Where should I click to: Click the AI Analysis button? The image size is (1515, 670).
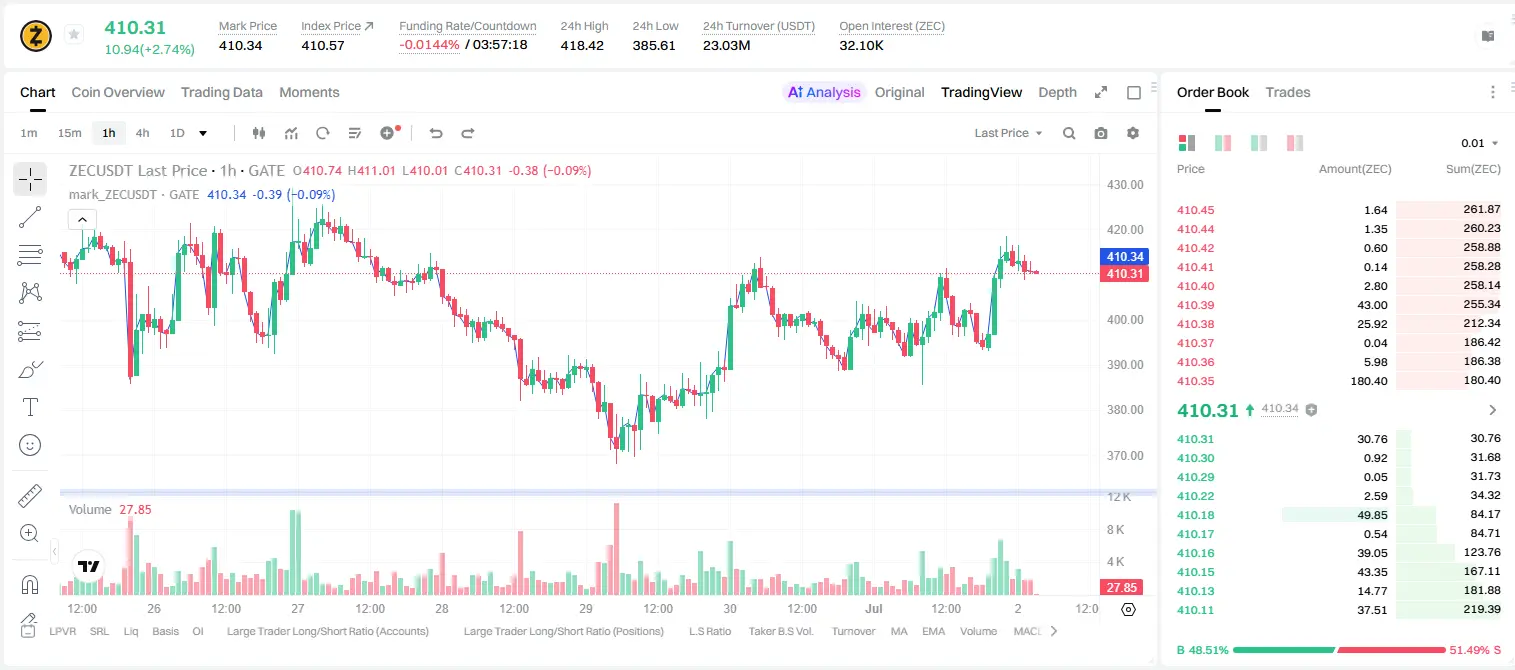point(824,92)
